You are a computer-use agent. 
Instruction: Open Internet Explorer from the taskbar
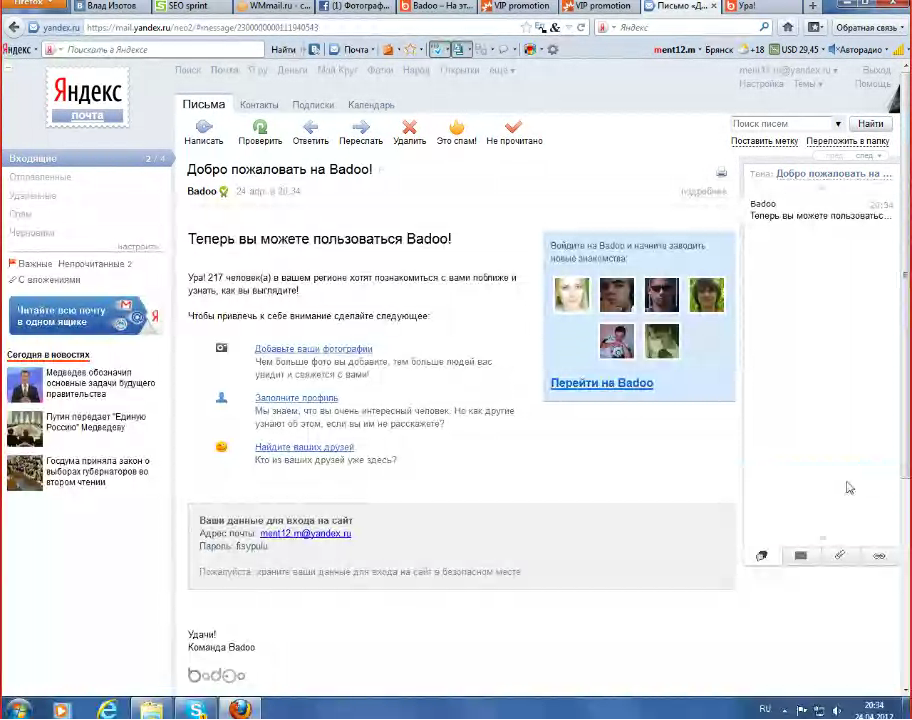(x=107, y=709)
